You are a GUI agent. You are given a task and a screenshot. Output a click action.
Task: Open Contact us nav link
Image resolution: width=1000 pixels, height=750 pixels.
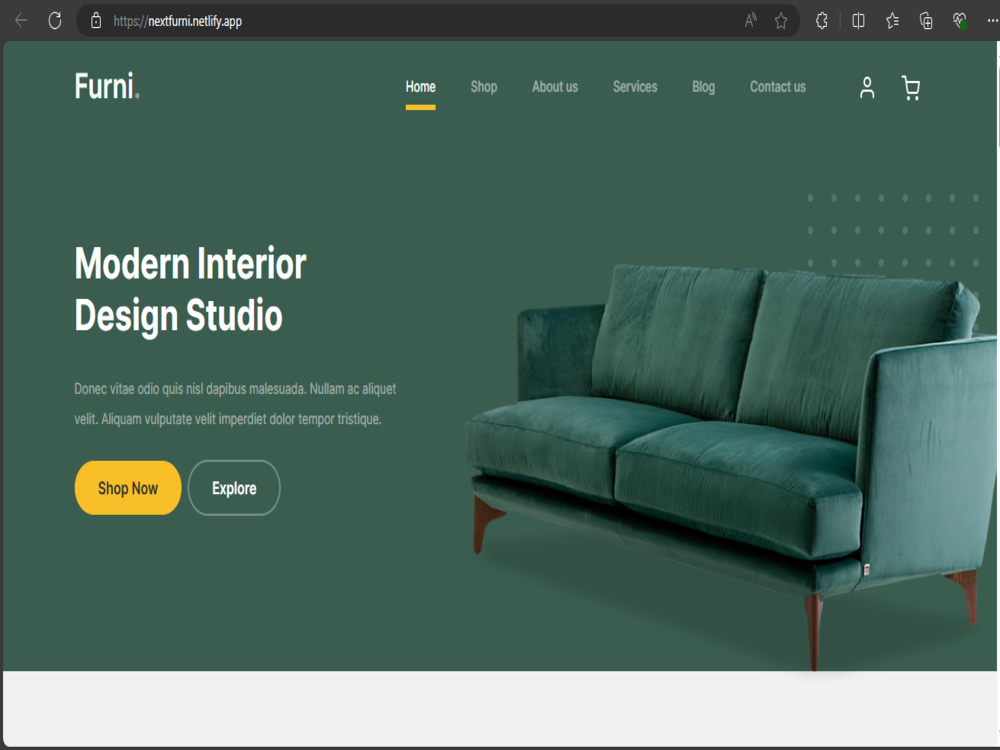coord(777,87)
